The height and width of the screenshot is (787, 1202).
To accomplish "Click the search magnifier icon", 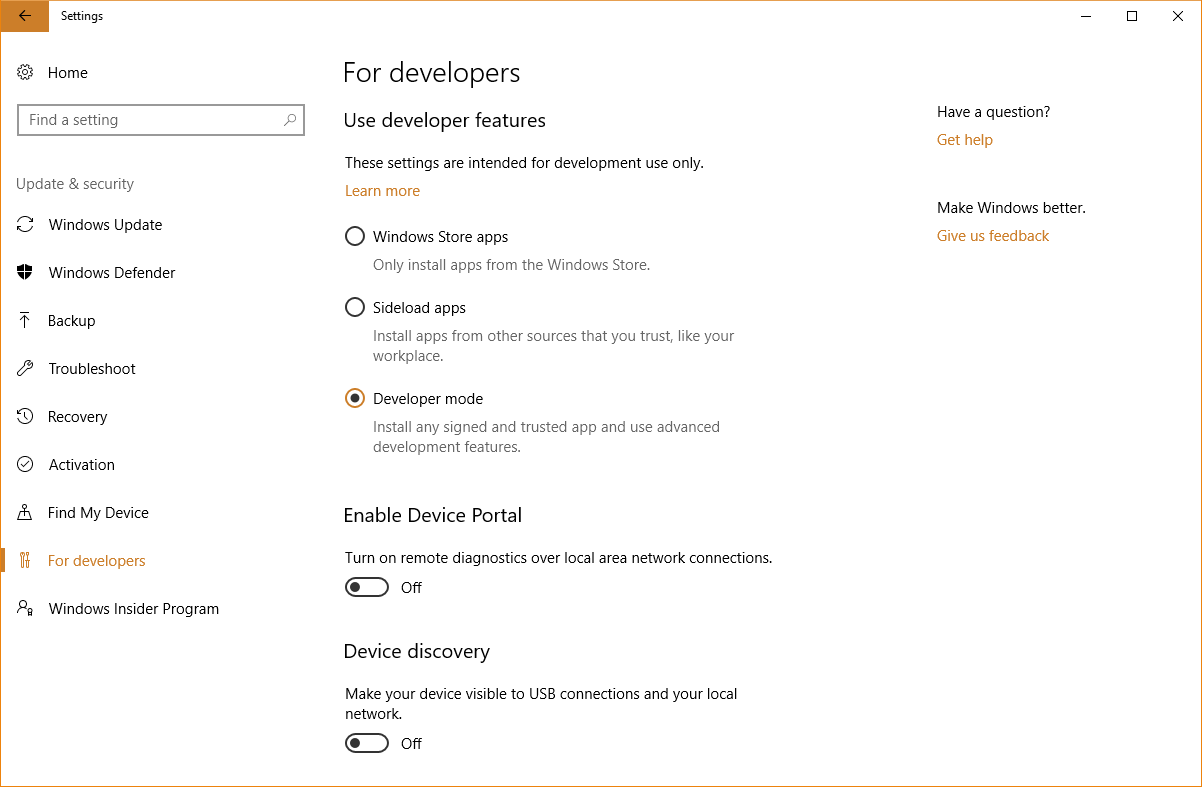I will point(289,120).
